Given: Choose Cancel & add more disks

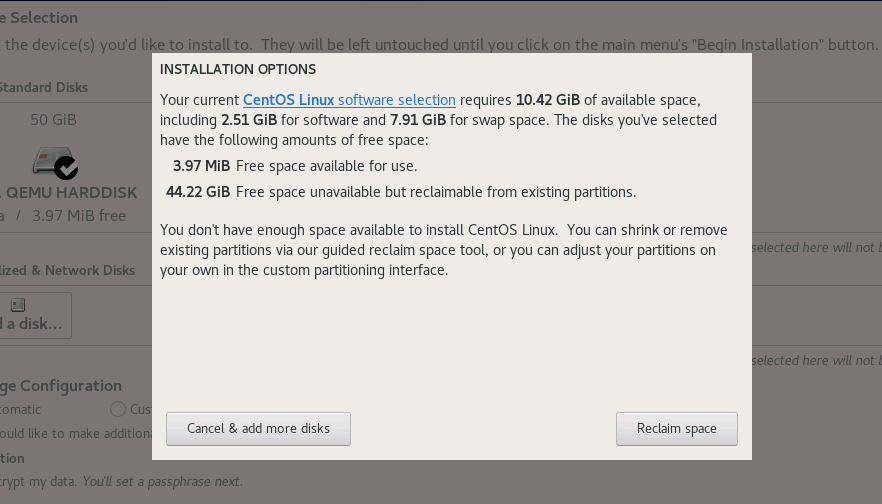Looking at the screenshot, I should point(258,429).
